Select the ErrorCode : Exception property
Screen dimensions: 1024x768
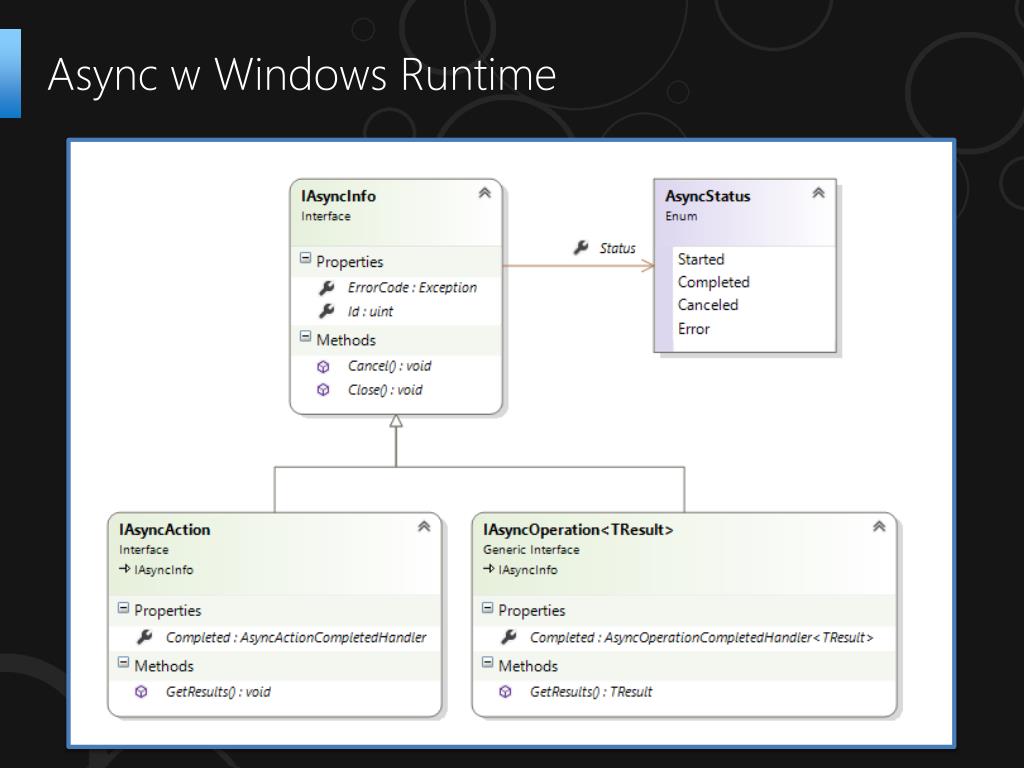pyautogui.click(x=412, y=287)
